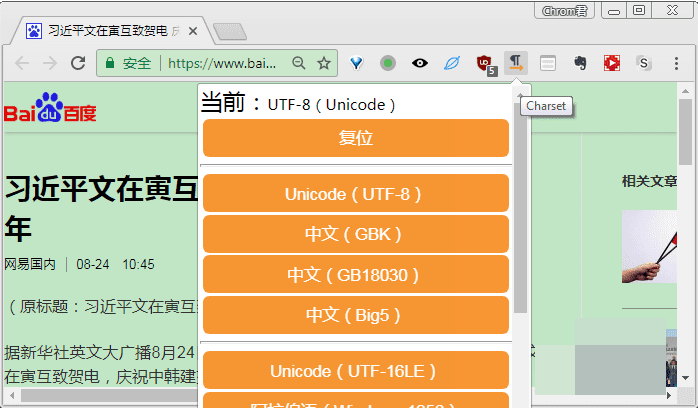Select Unicode (UTF-16LE) encoding
This screenshot has height=408, width=698.
(356, 370)
